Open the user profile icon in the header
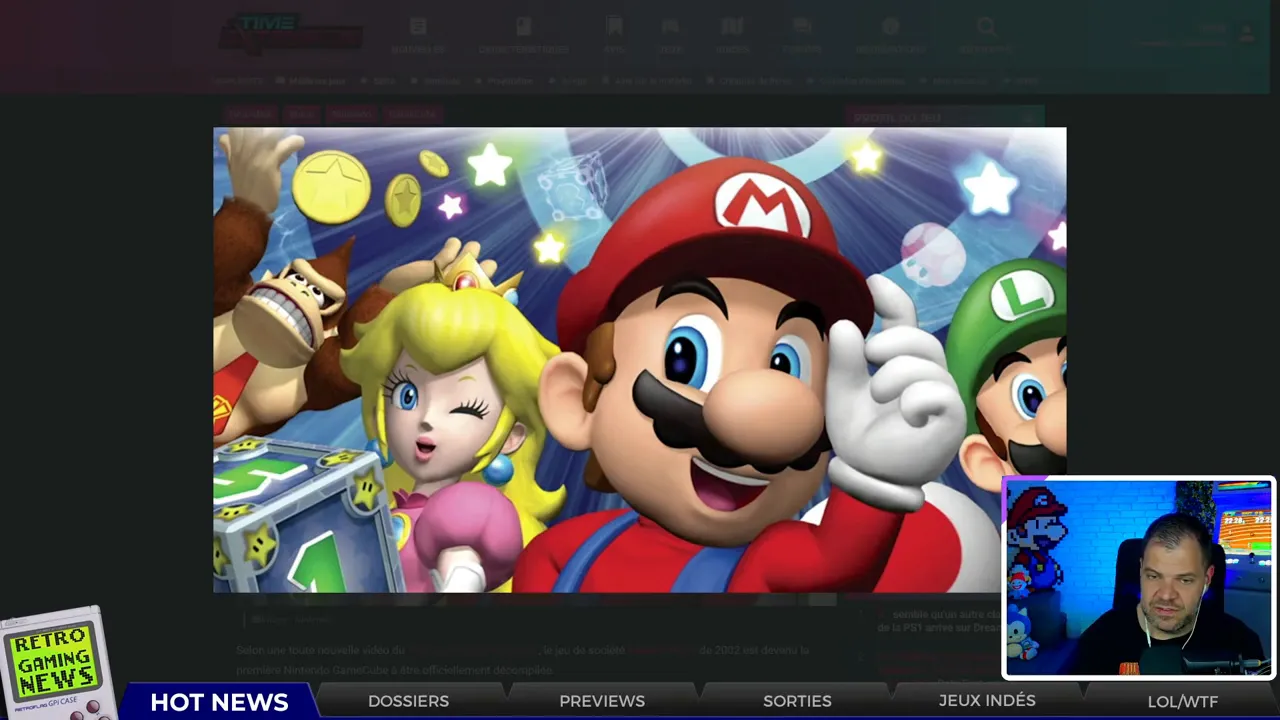Viewport: 1280px width, 720px height. [1246, 34]
